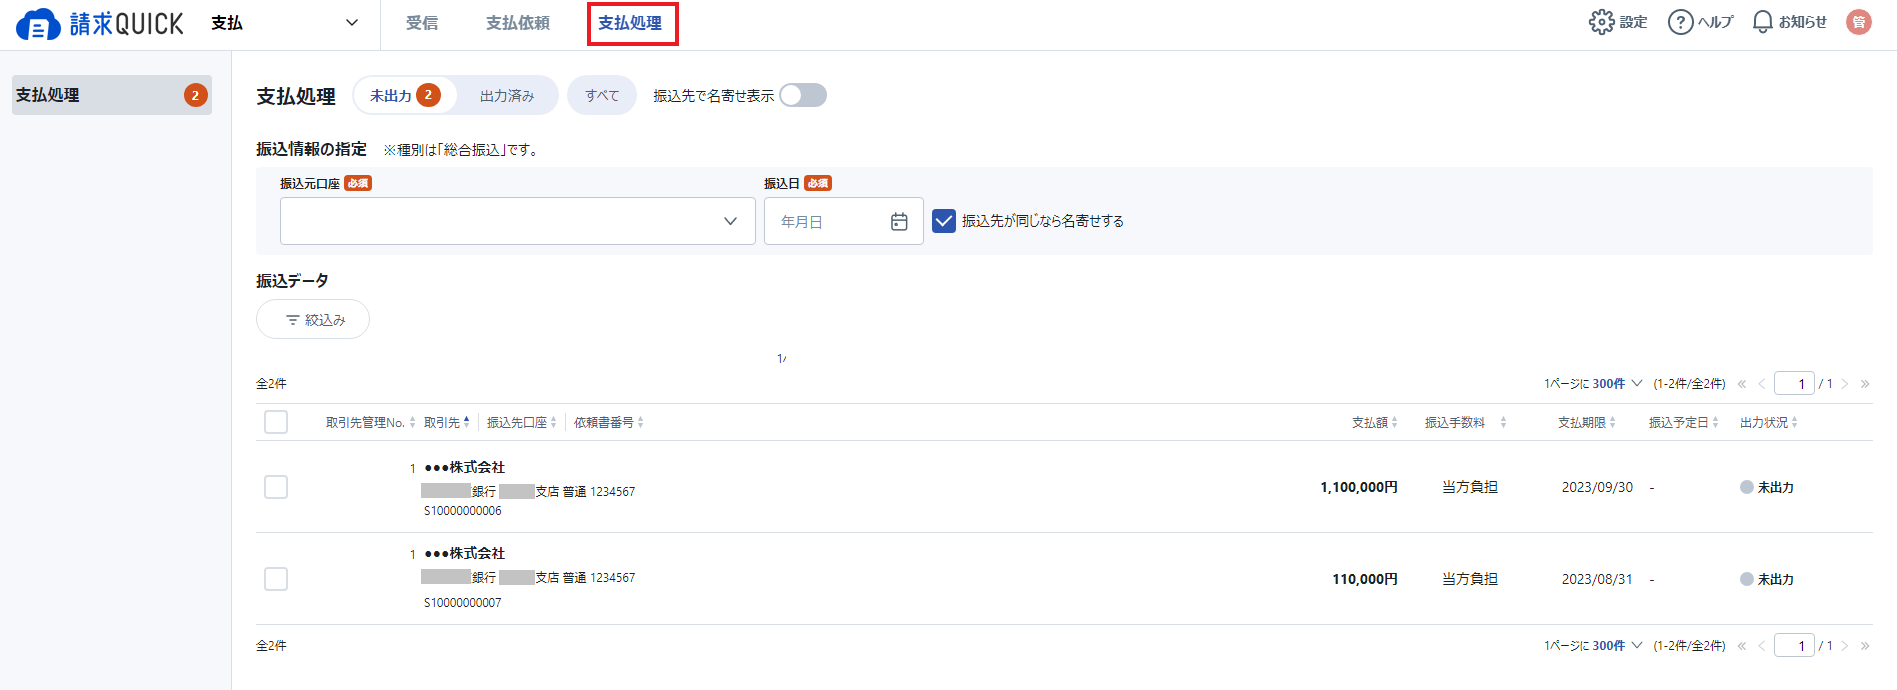Image resolution: width=1897 pixels, height=690 pixels.
Task: Sort by 振込予定日 column
Action: (1684, 423)
